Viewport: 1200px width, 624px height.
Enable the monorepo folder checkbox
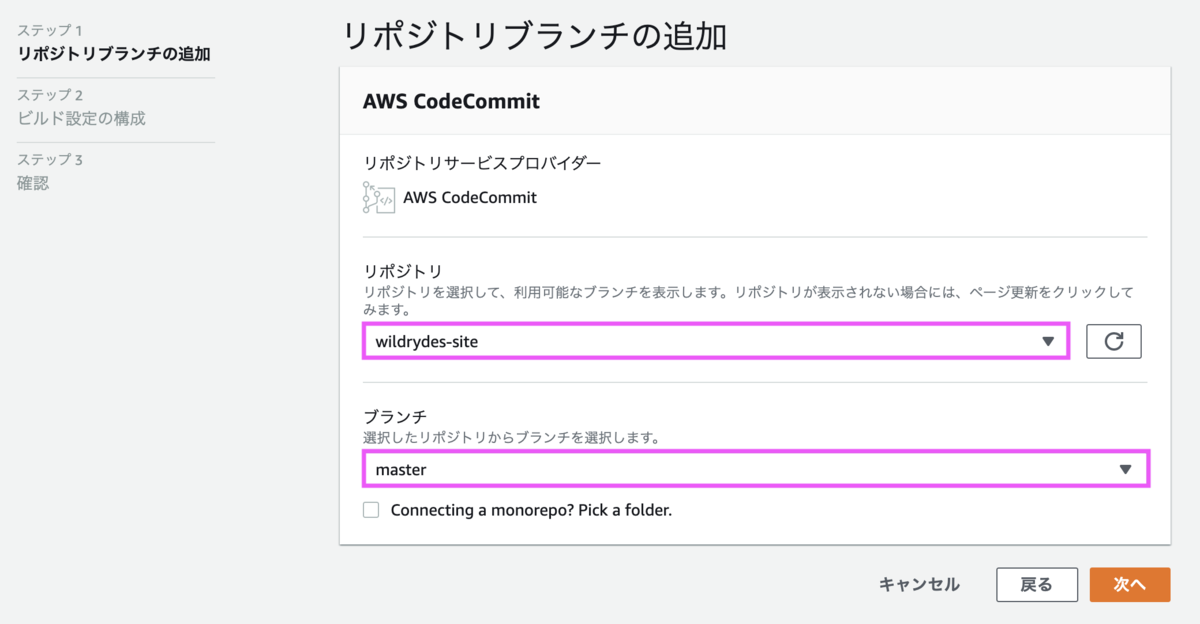pos(371,510)
